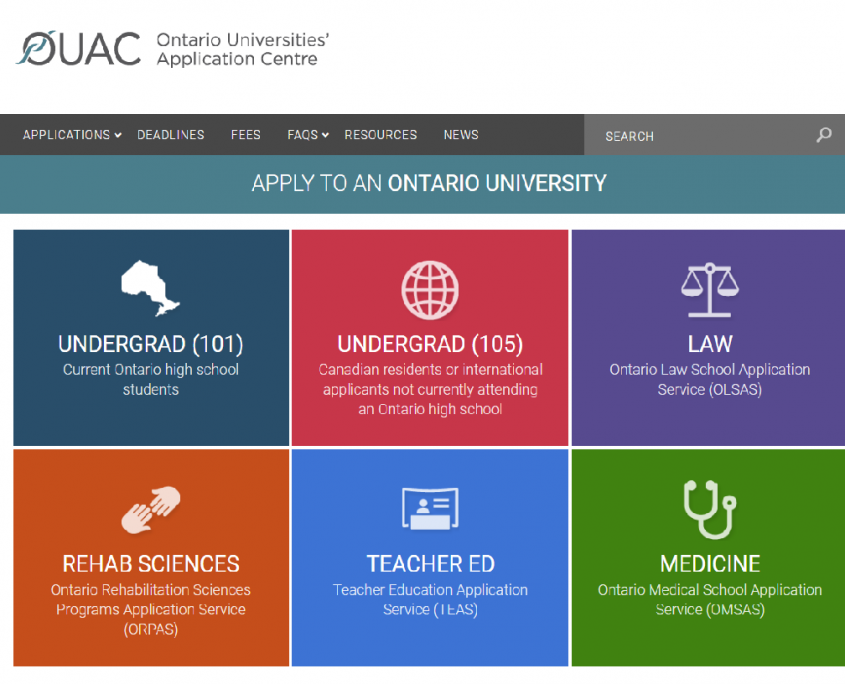Viewport: 845px width, 684px height.
Task: Click the search magnifier icon
Action: (x=824, y=135)
